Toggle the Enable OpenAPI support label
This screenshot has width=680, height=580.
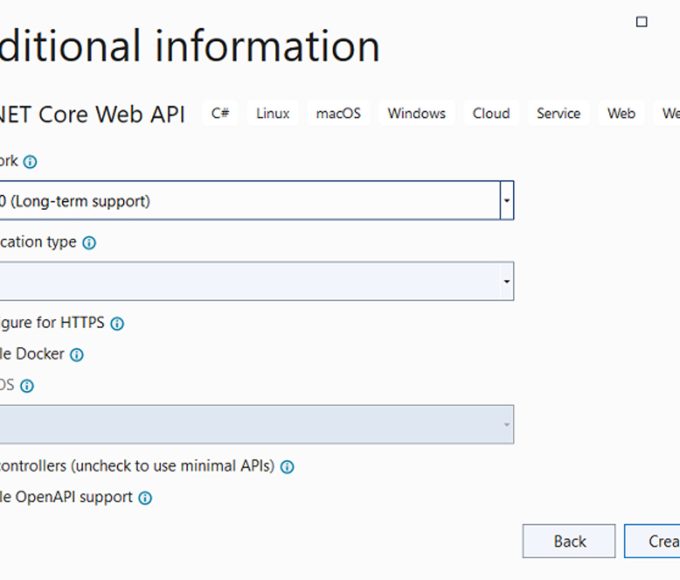coord(65,497)
